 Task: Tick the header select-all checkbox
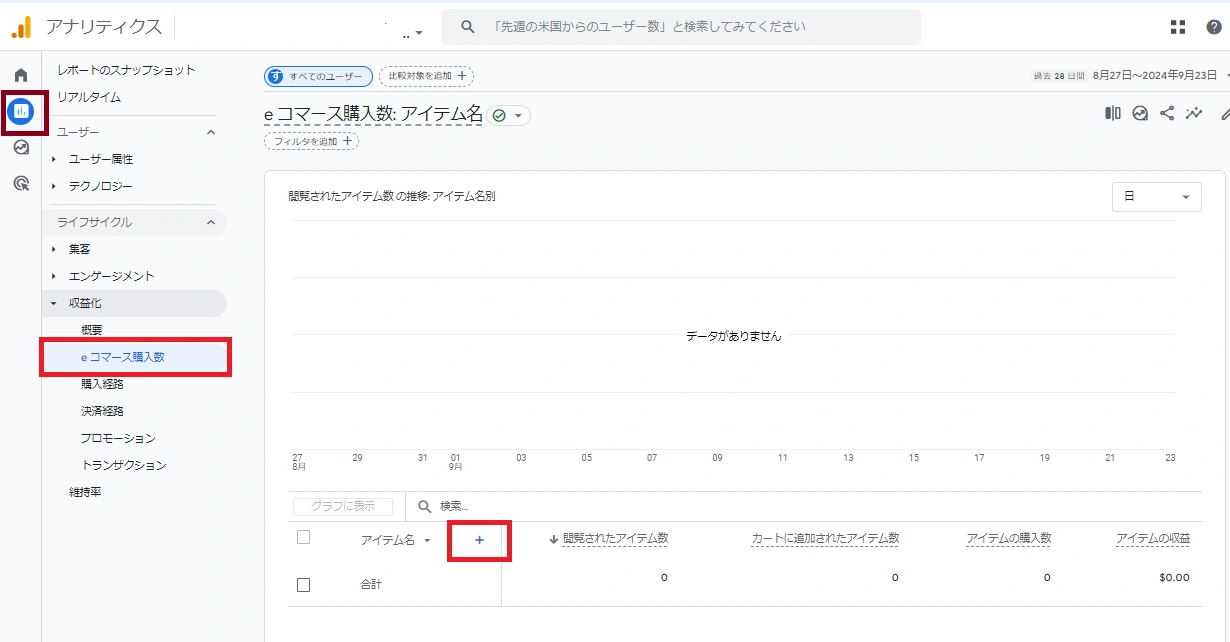[304, 538]
